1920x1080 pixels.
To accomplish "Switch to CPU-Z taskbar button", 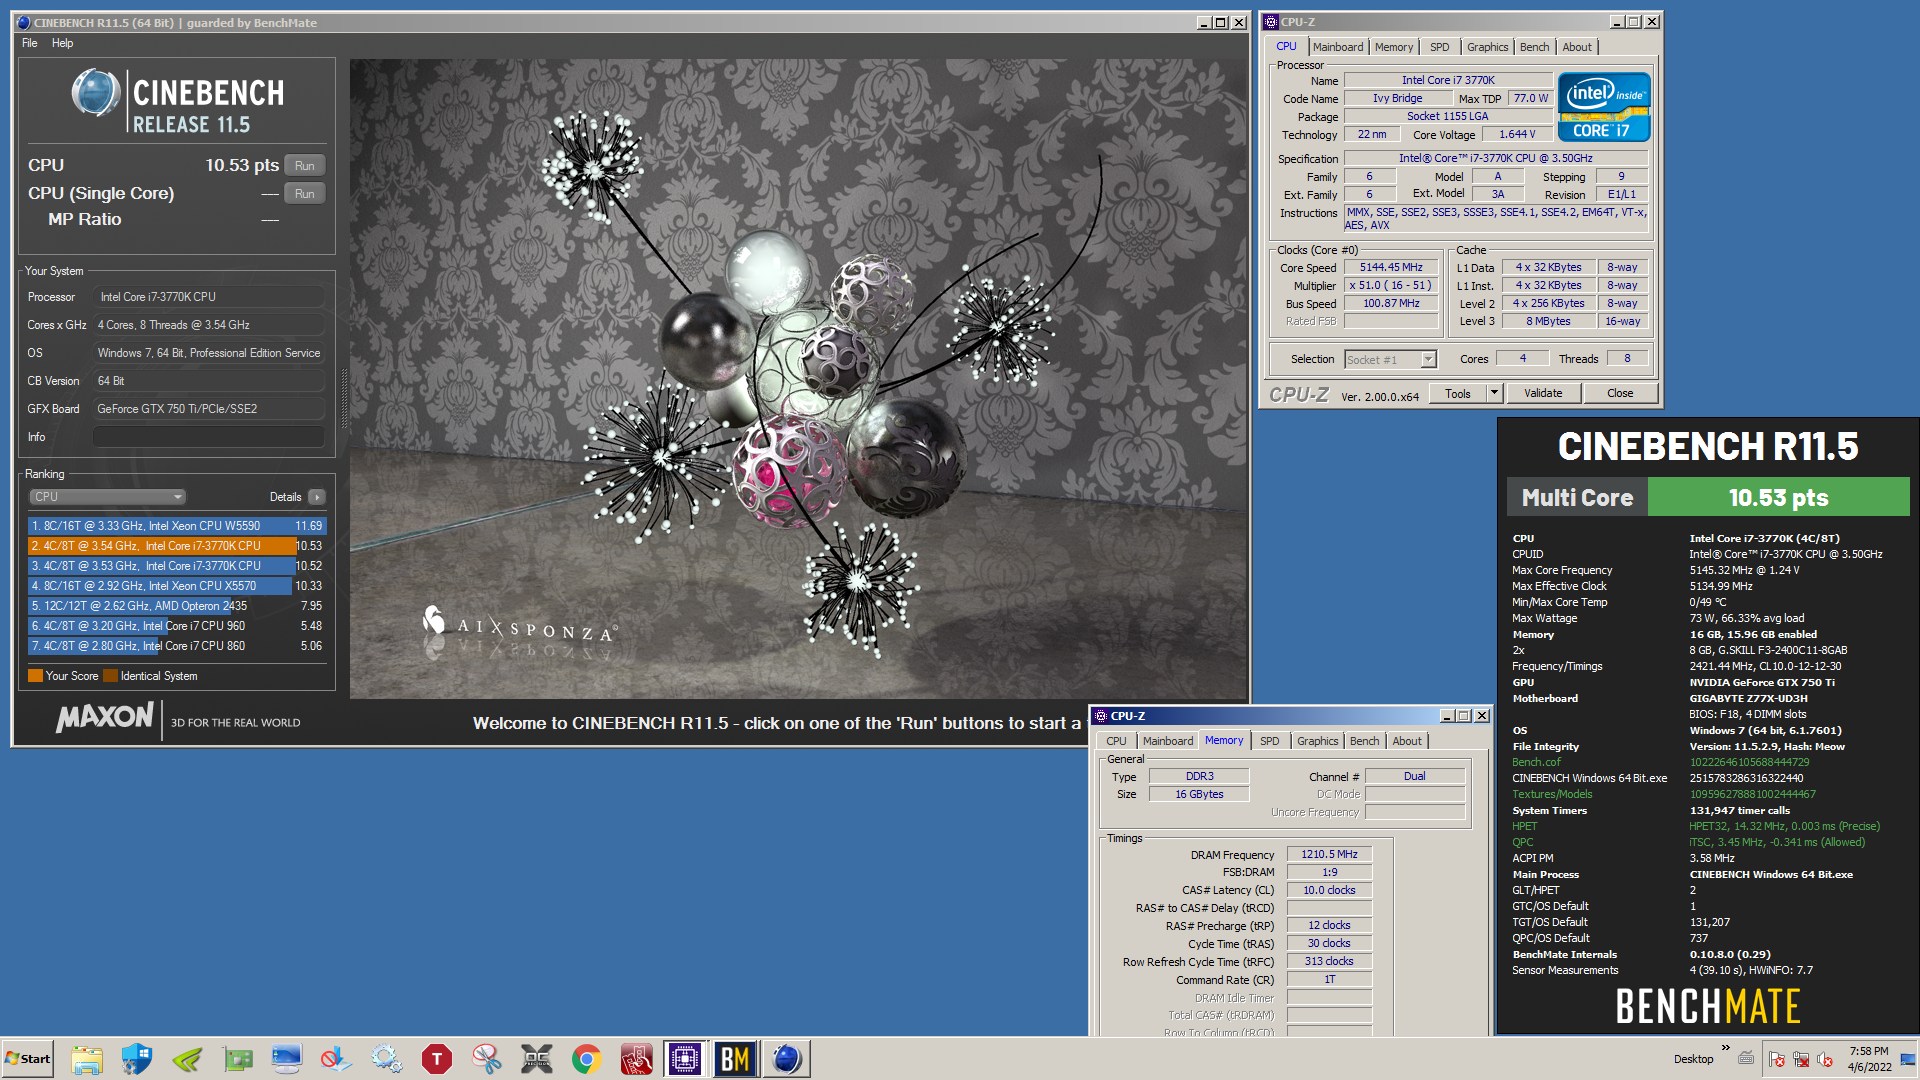I will point(686,1059).
